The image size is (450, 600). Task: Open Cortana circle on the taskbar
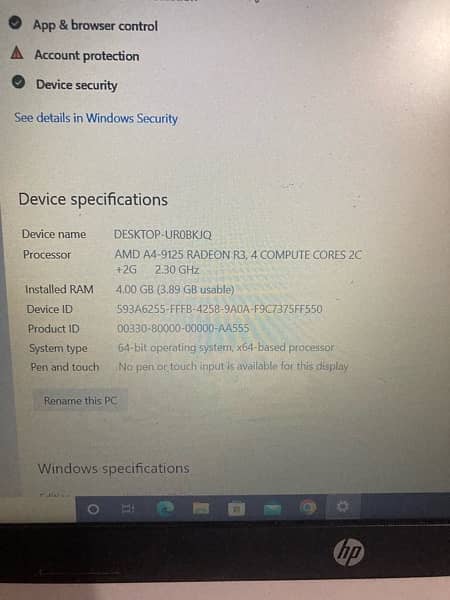(x=93, y=509)
